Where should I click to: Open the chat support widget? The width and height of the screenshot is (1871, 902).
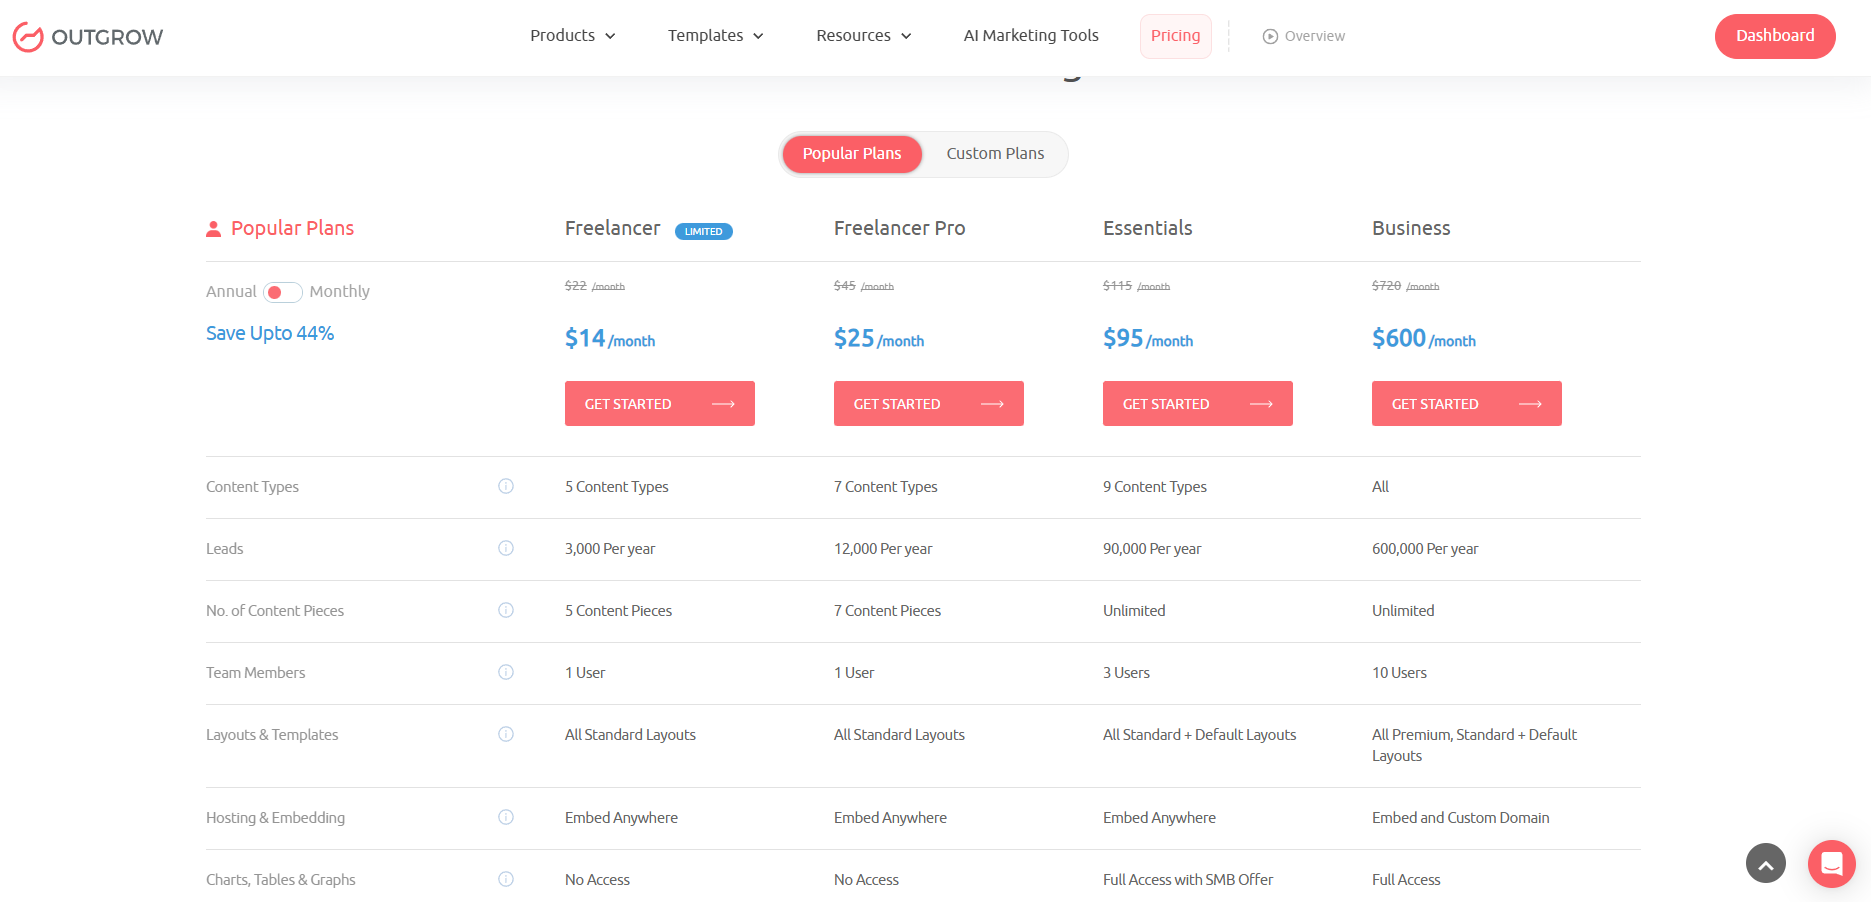(x=1831, y=863)
